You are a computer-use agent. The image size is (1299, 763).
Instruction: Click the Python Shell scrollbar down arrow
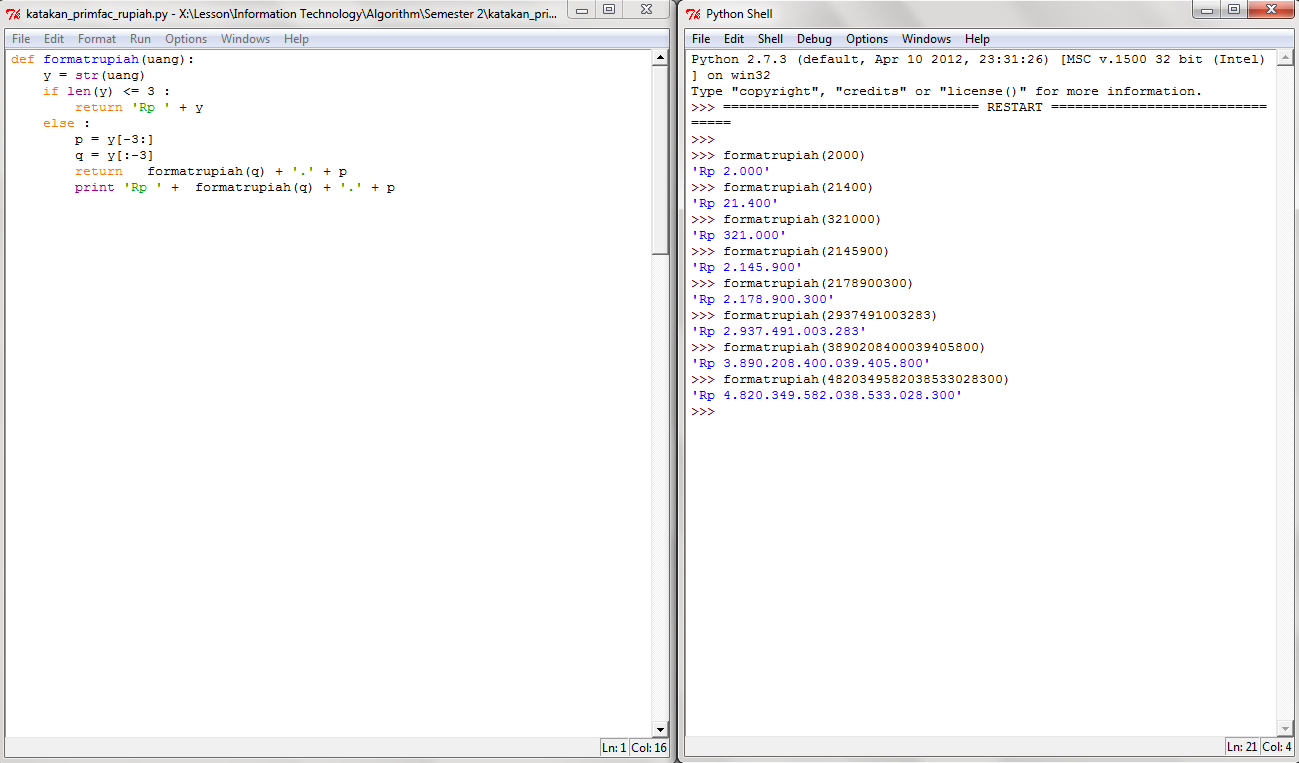coord(1285,730)
